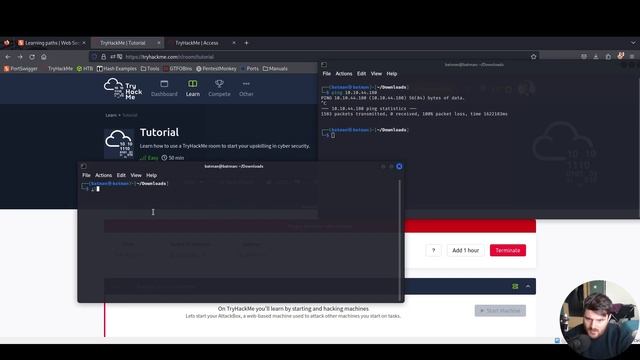
Task: Close the Learning paths Web Security tab
Action: (84, 43)
